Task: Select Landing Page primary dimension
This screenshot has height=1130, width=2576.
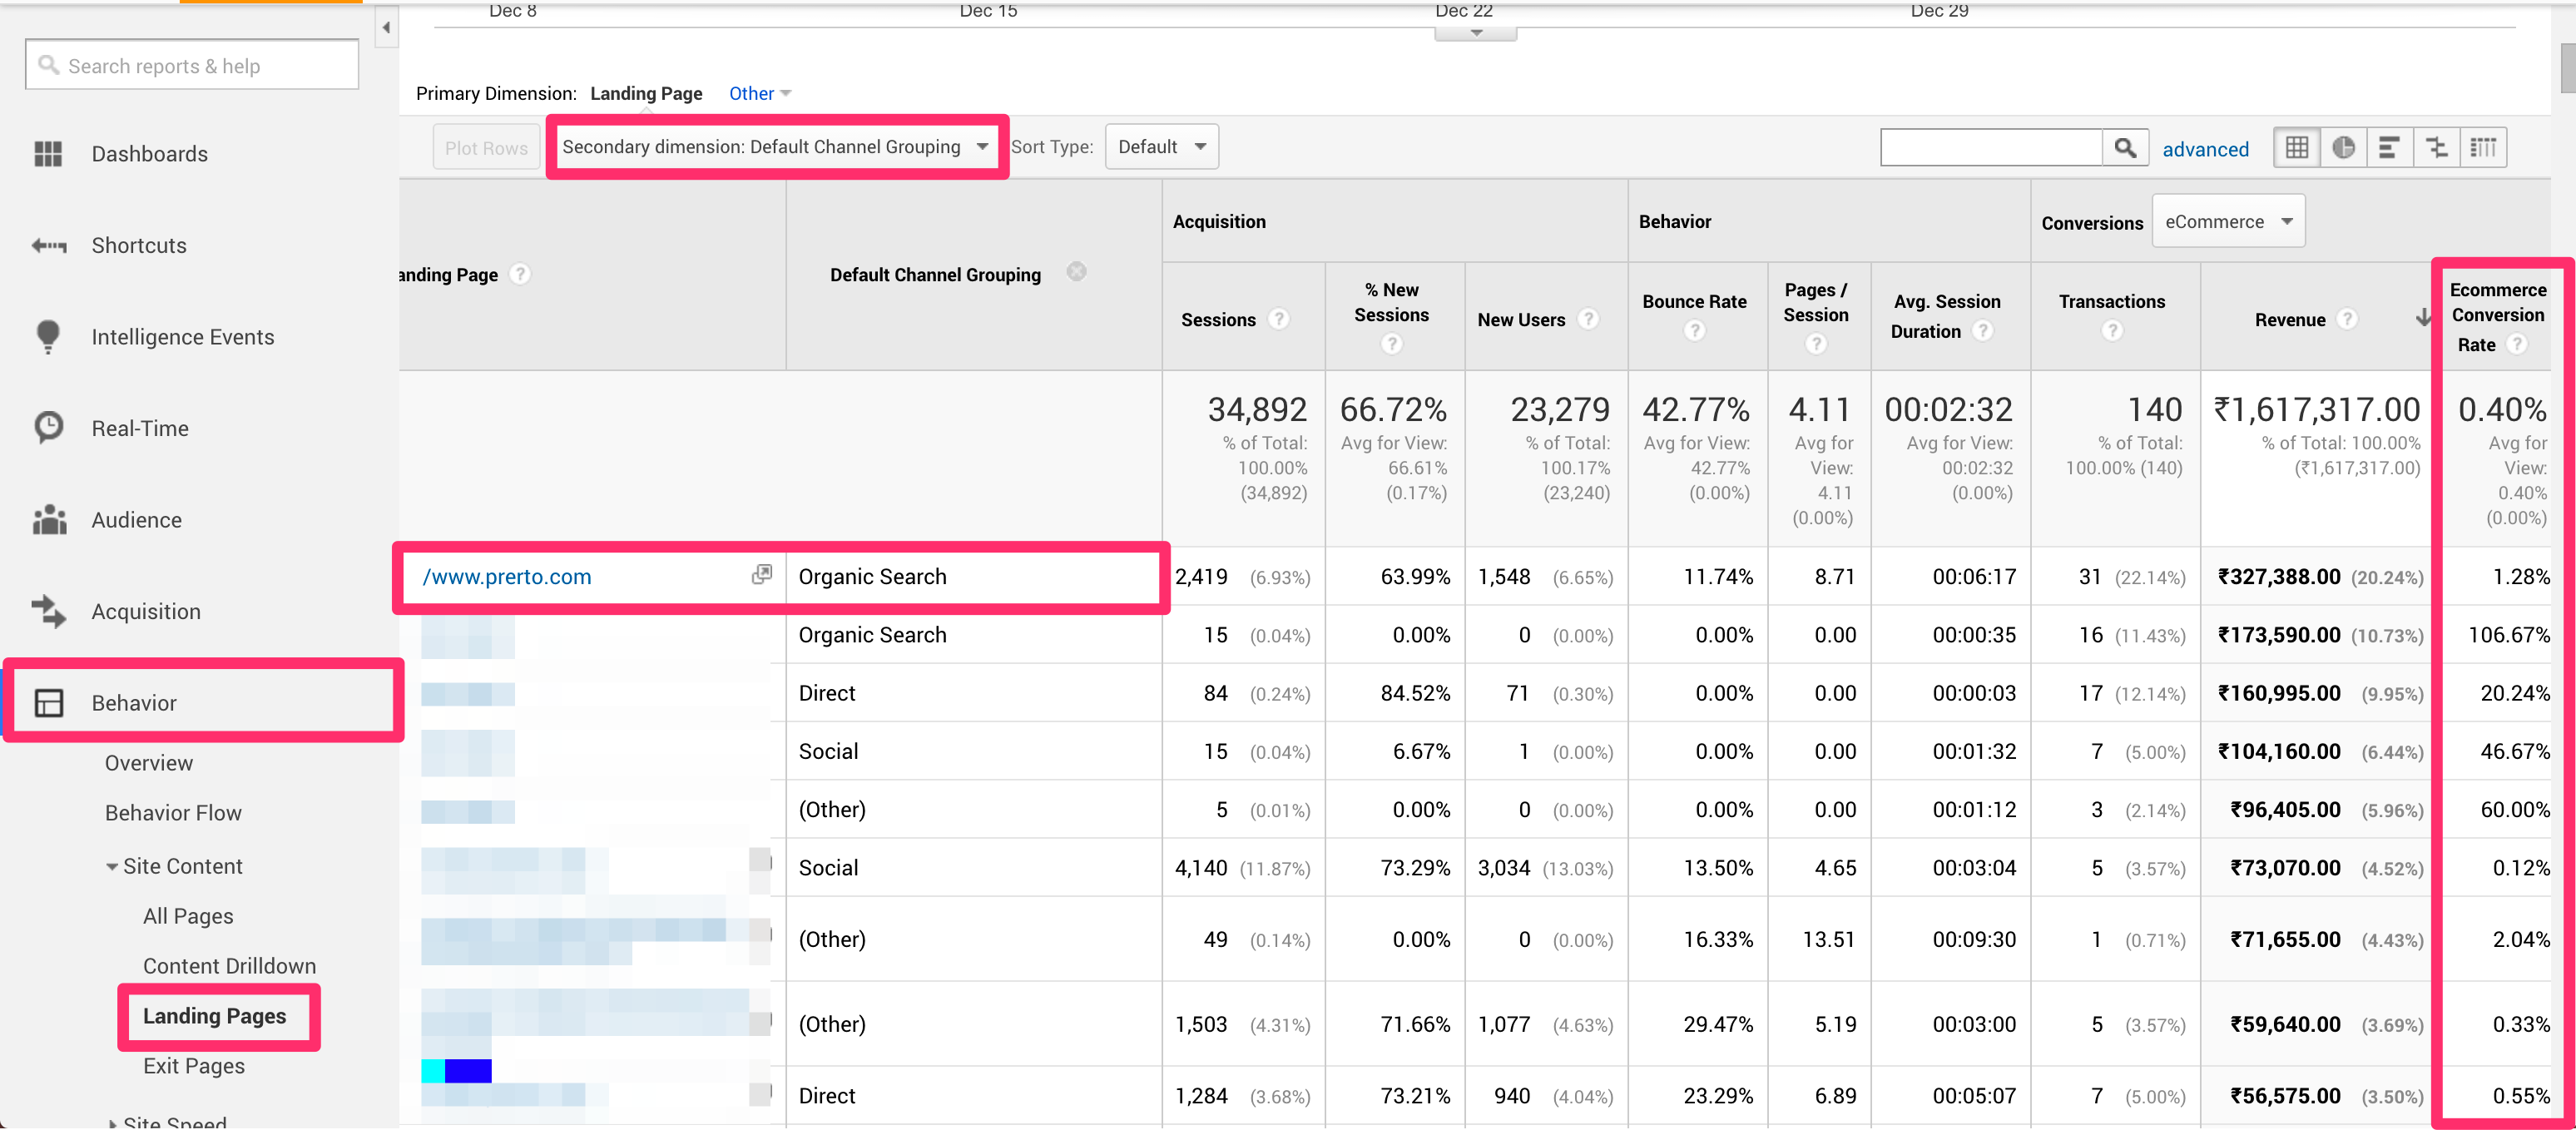Action: (646, 93)
